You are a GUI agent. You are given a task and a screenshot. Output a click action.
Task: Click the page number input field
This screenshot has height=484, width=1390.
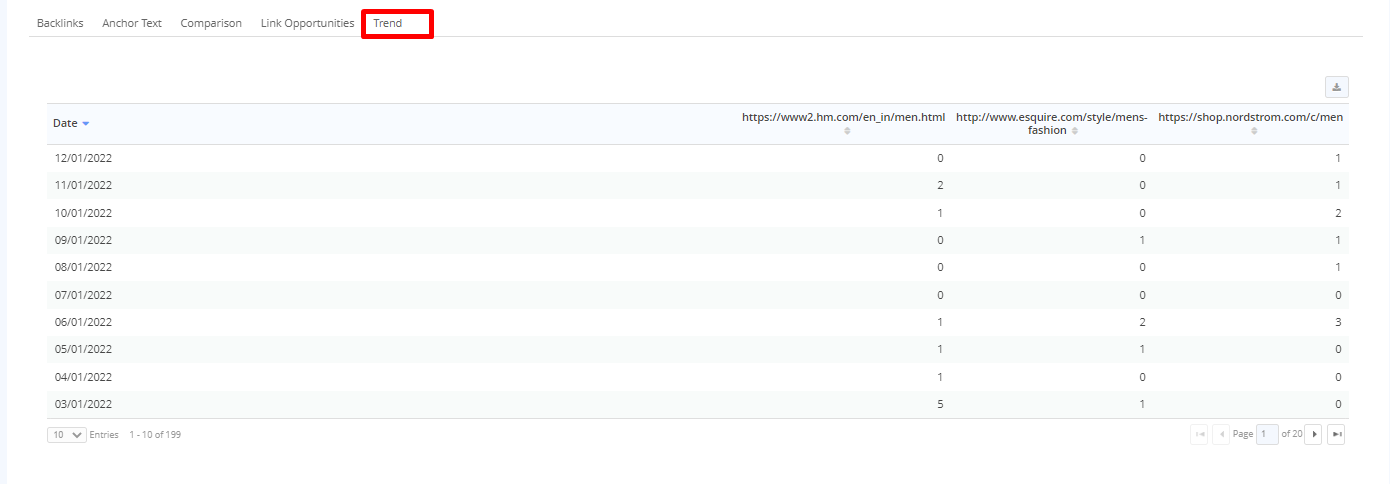click(1267, 434)
